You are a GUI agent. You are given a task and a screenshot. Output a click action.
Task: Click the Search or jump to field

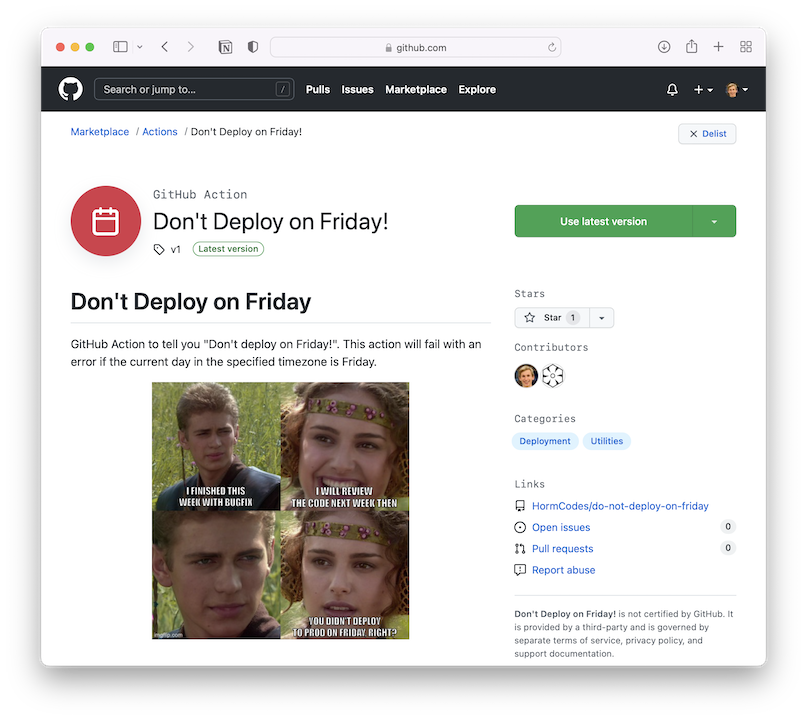tap(194, 90)
